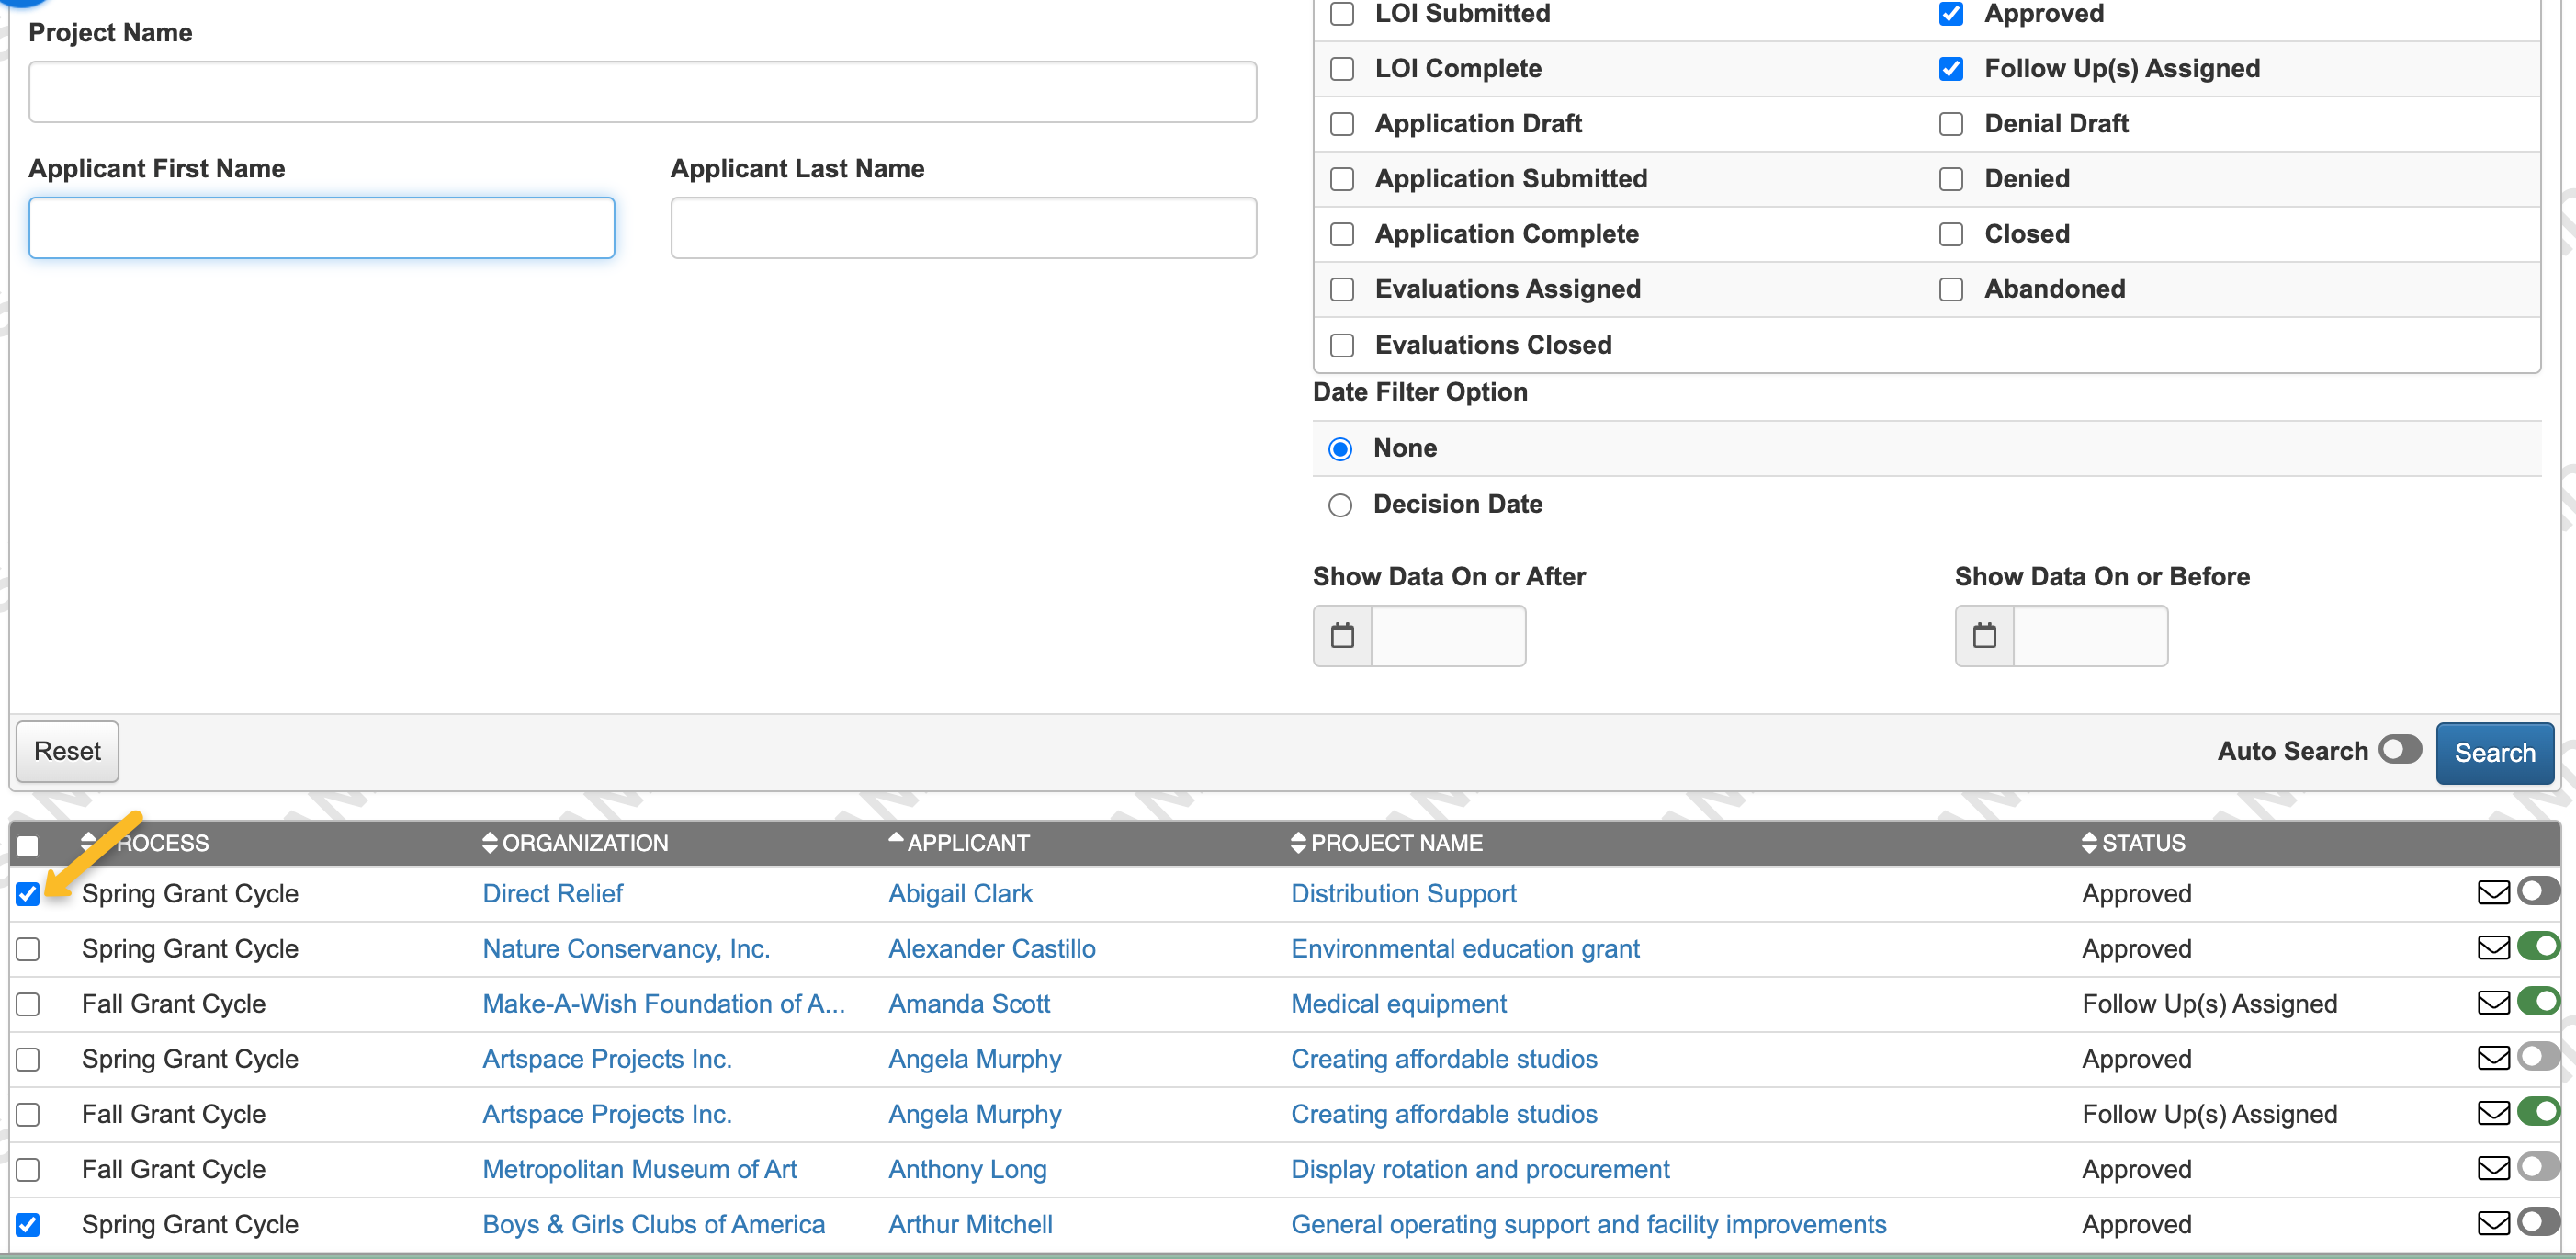The height and width of the screenshot is (1259, 2576).
Task: Open the Medical equipment project link
Action: click(x=1398, y=1003)
